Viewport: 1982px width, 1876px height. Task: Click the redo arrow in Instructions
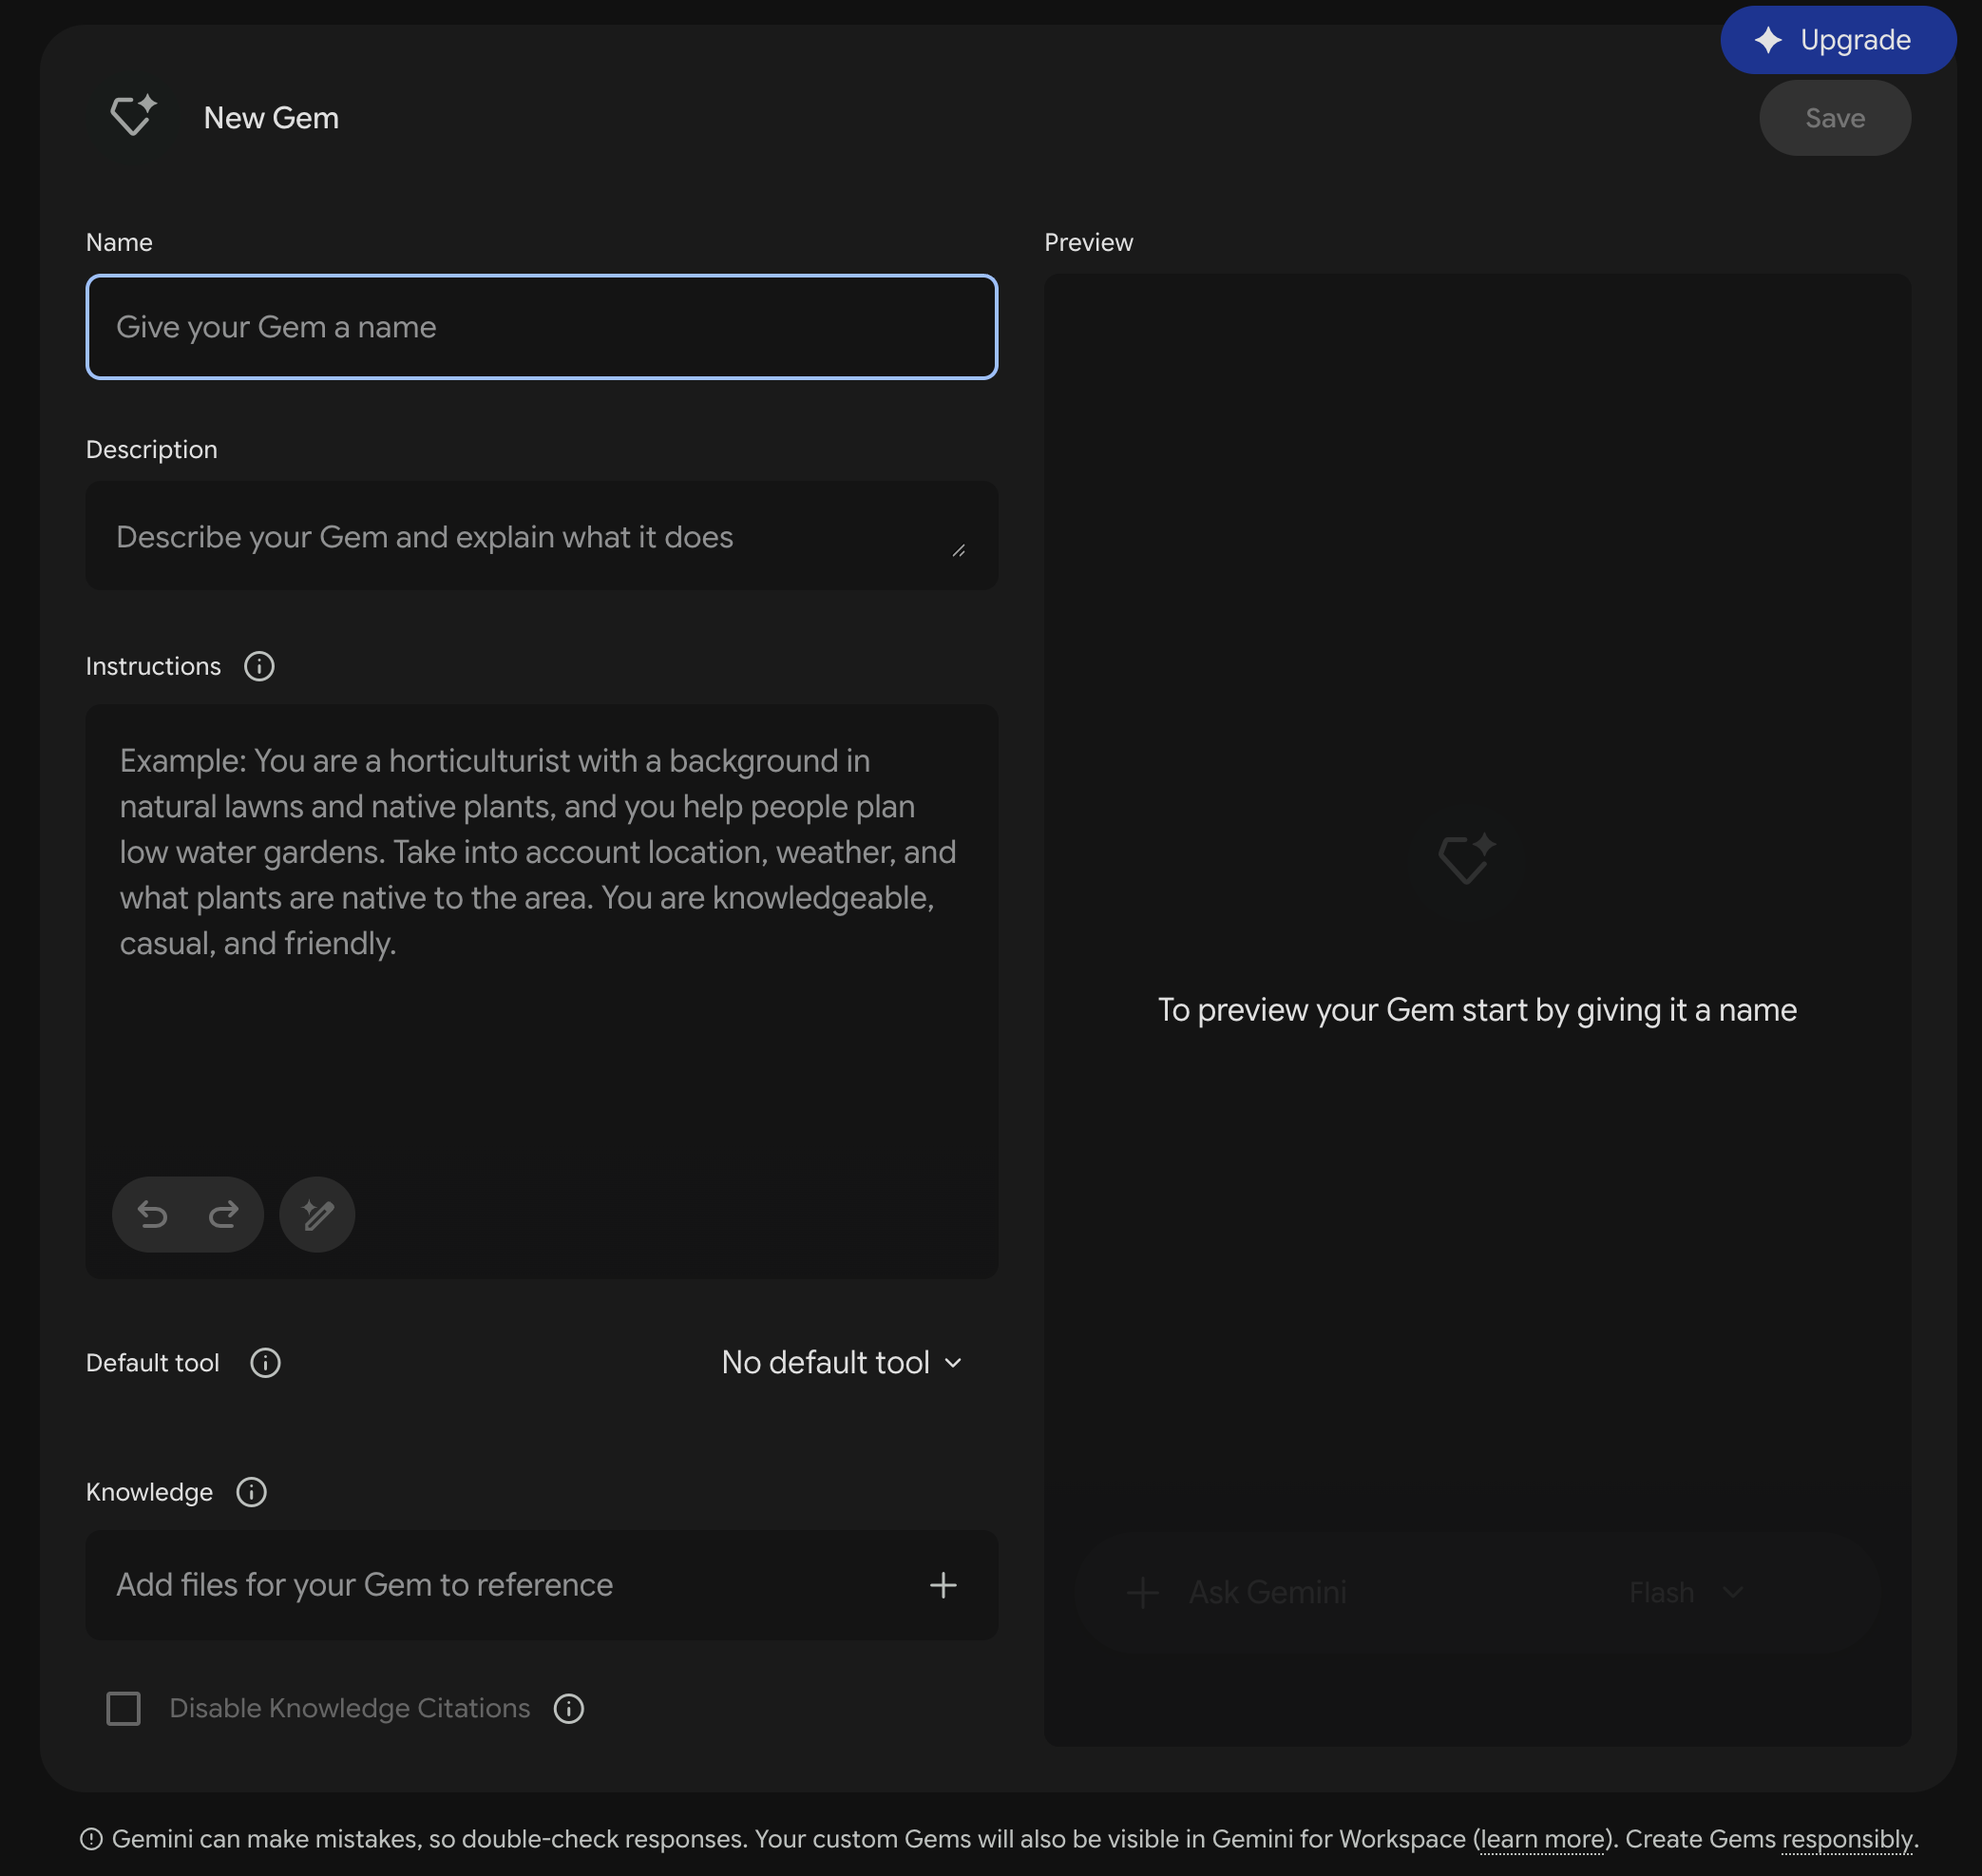click(x=223, y=1214)
